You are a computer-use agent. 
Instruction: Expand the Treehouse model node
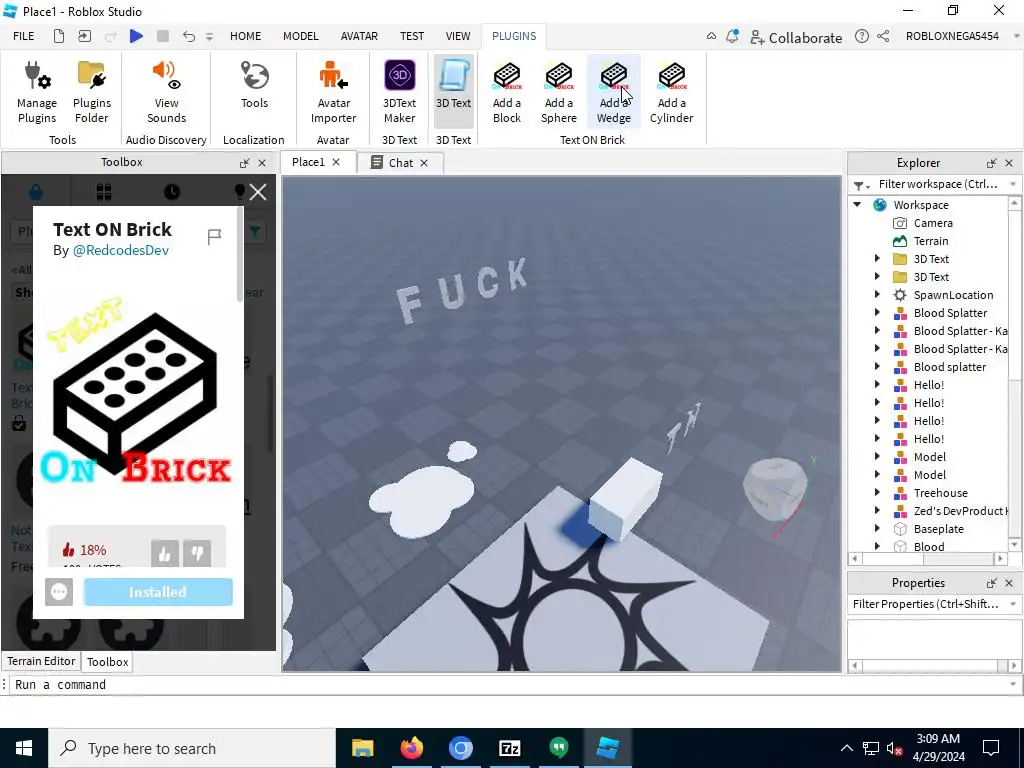coord(877,493)
